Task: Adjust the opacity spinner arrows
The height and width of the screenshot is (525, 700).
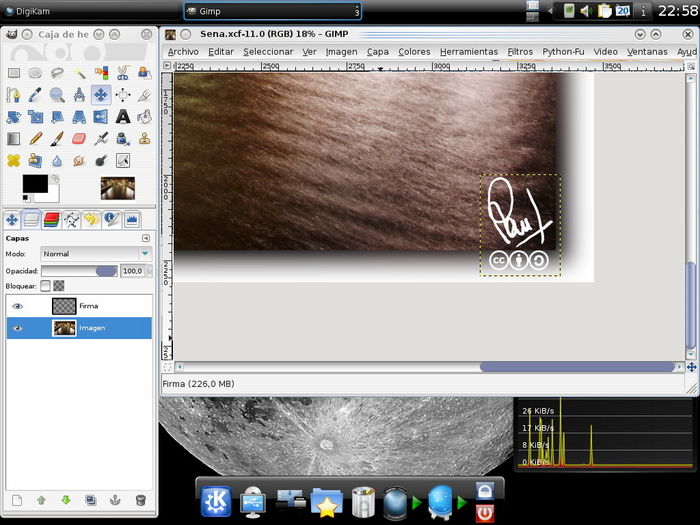Action: [x=149, y=271]
